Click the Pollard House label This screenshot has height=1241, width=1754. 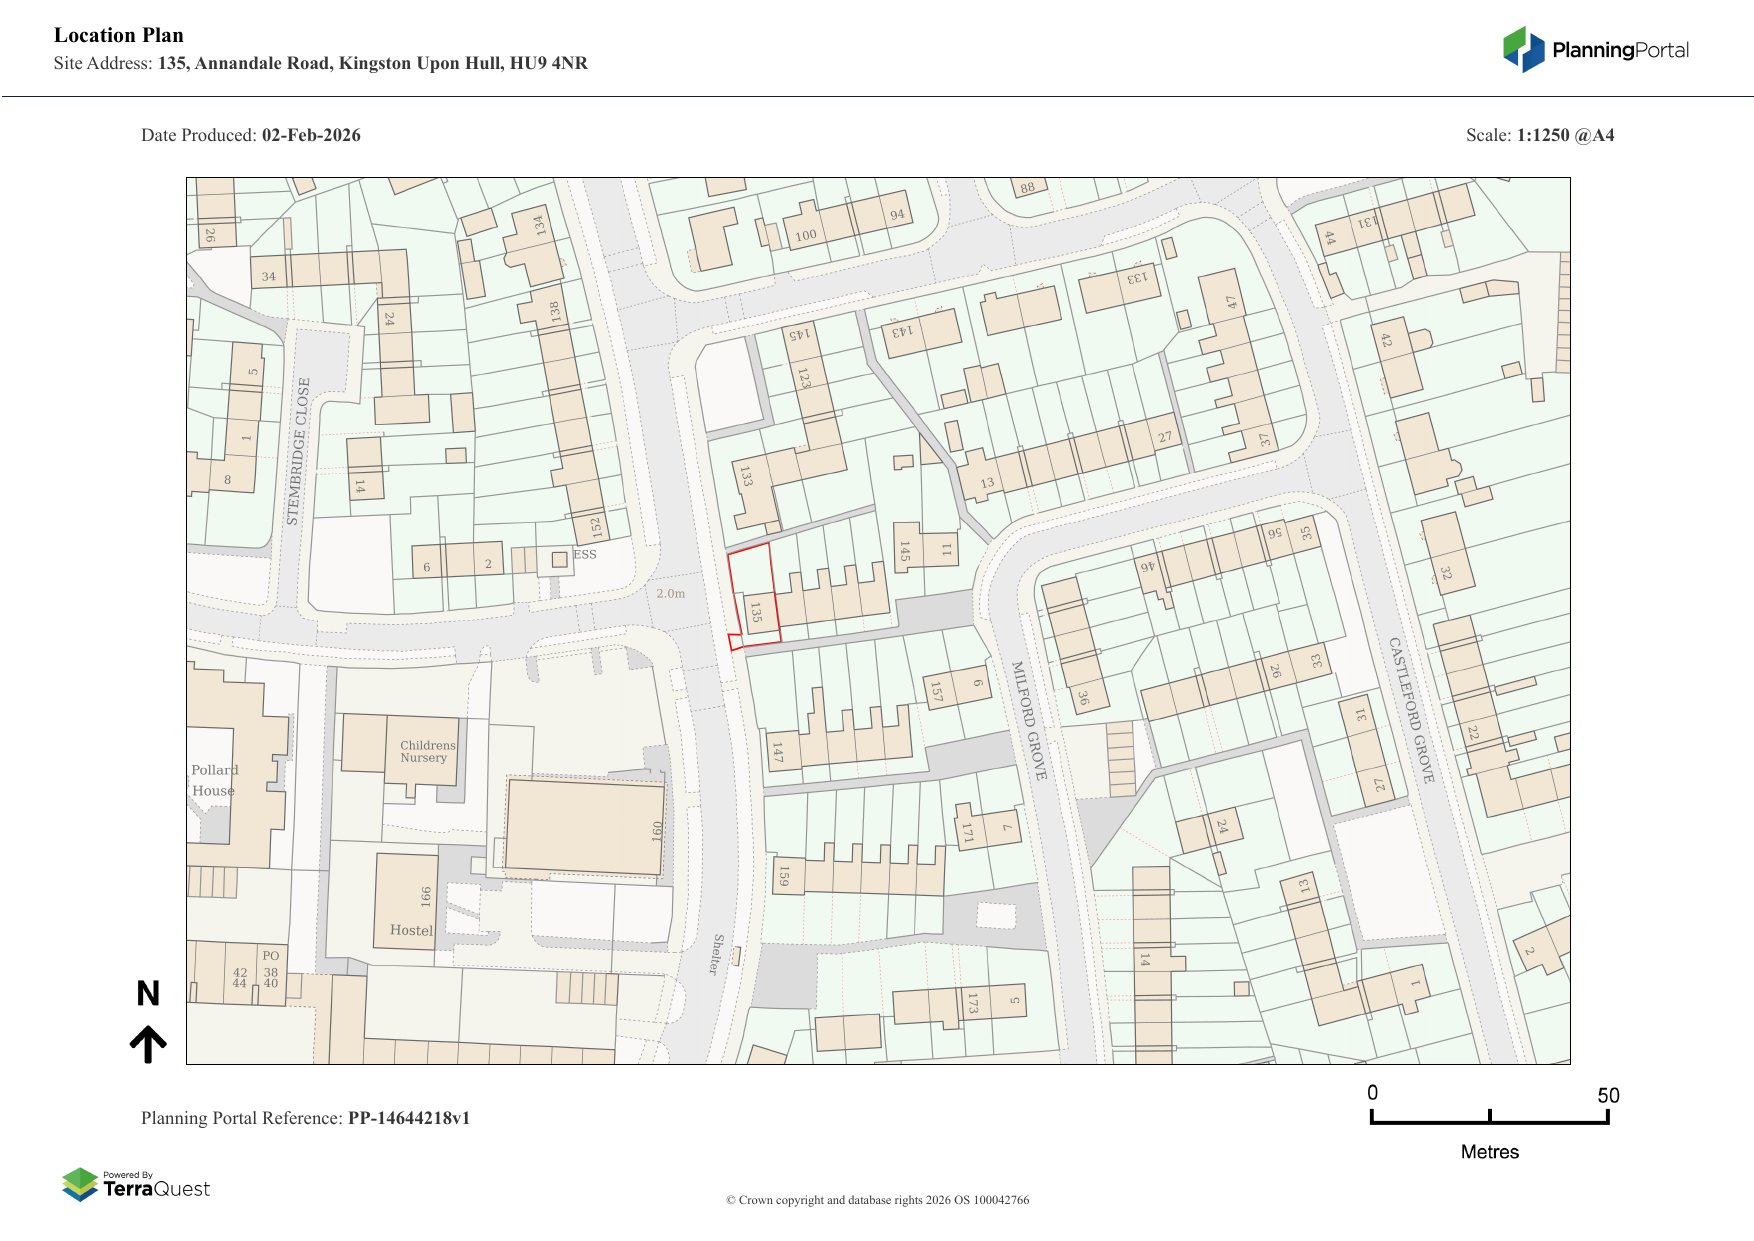pos(214,780)
